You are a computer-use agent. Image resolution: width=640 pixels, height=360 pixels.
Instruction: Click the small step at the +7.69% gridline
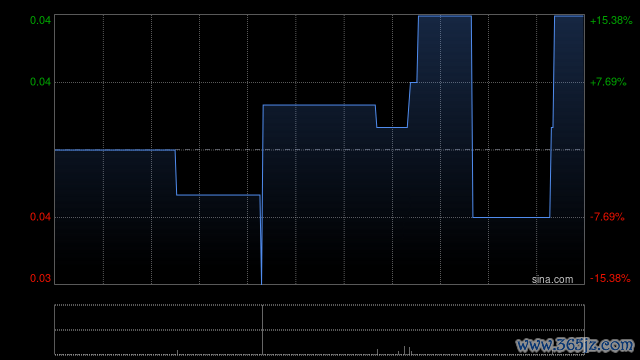[413, 82]
